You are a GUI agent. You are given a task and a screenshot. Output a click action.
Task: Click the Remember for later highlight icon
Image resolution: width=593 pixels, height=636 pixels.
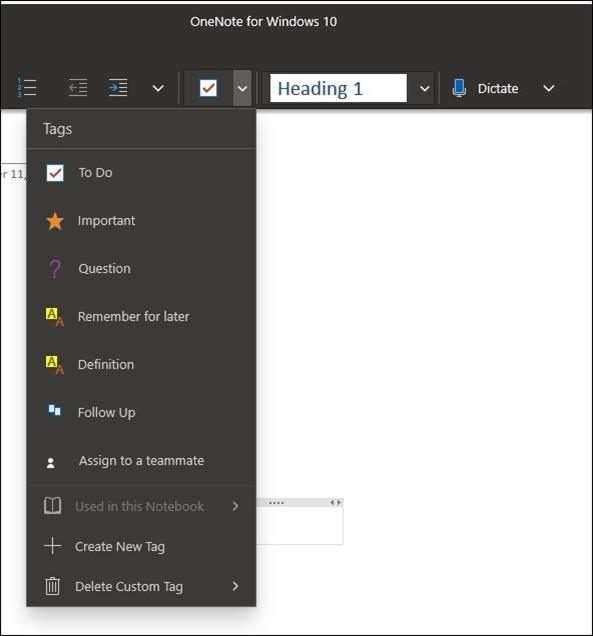pos(54,316)
